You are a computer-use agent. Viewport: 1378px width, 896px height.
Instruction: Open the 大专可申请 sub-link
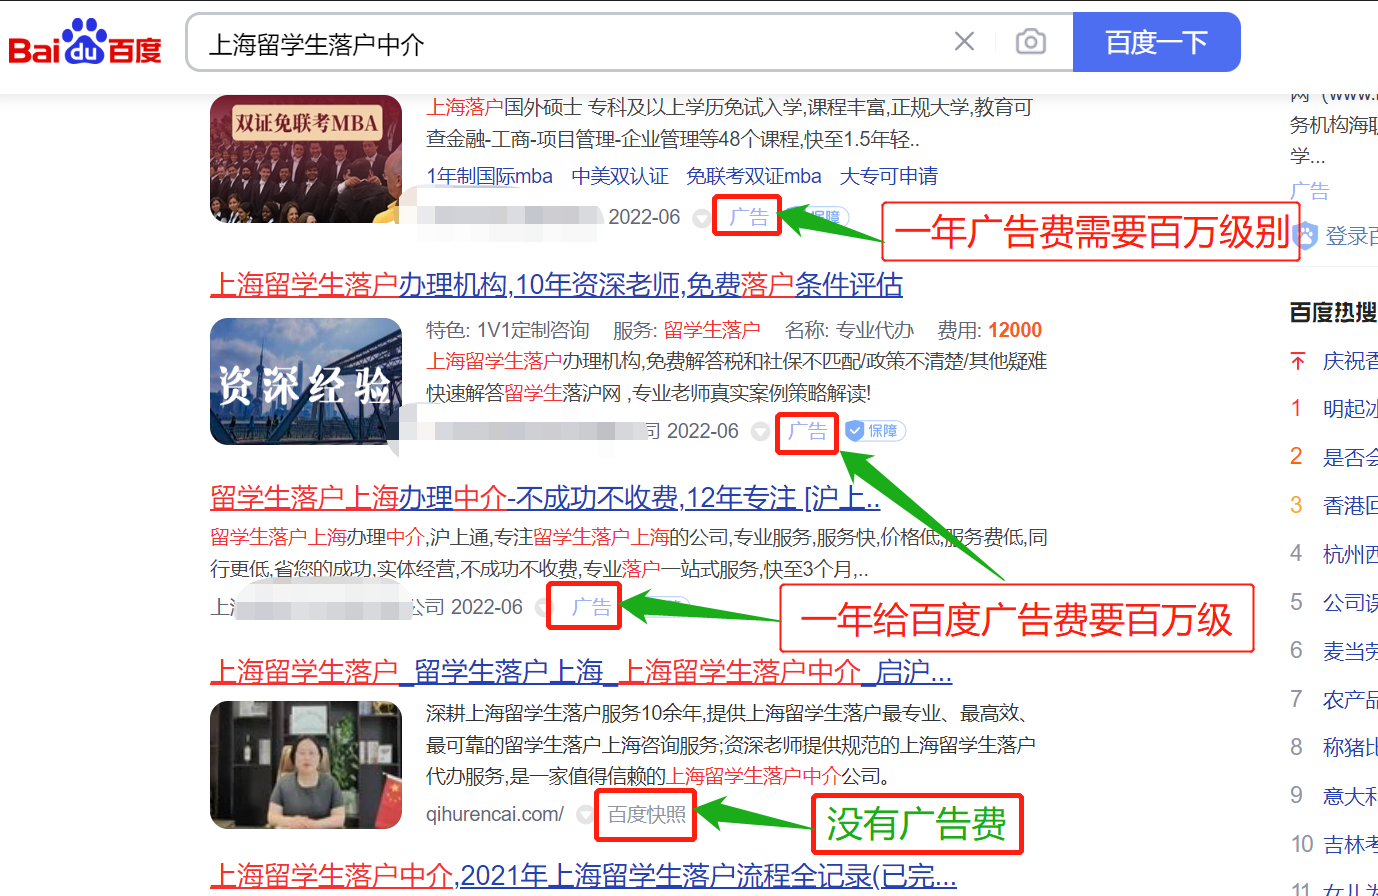pos(889,176)
